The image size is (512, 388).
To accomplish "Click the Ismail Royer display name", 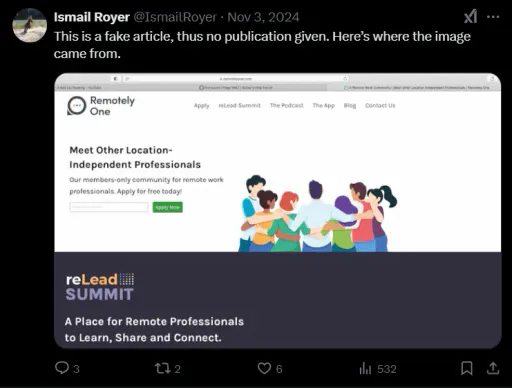I will pyautogui.click(x=92, y=17).
